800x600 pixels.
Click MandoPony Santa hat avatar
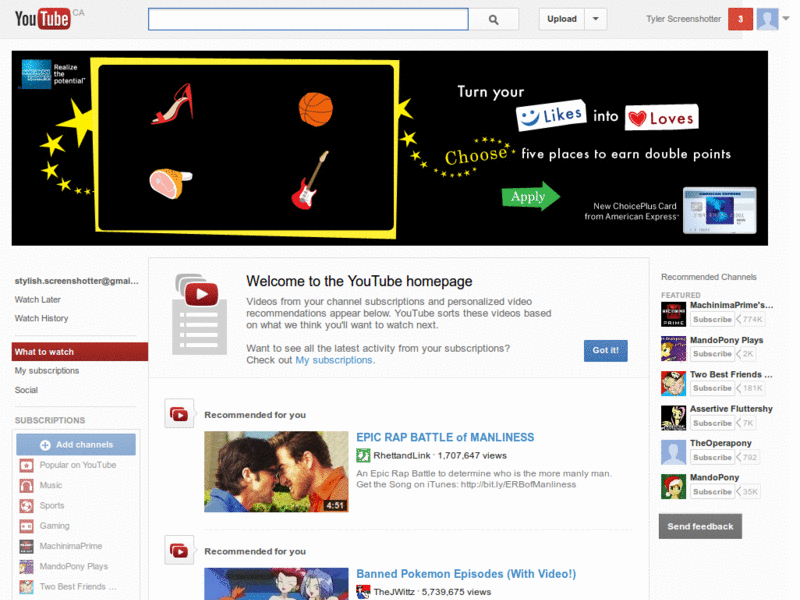point(673,486)
